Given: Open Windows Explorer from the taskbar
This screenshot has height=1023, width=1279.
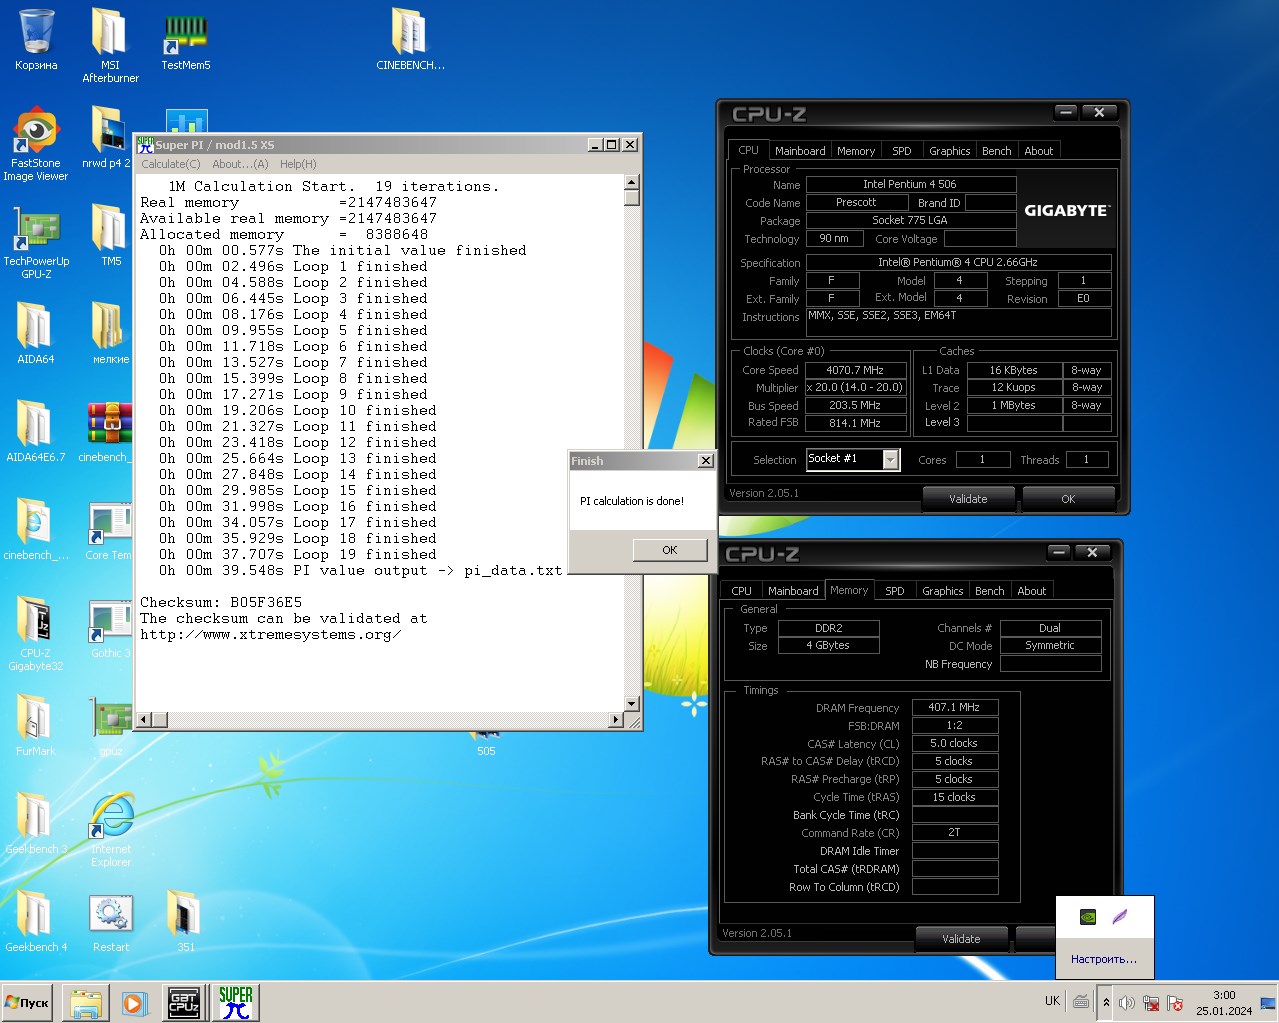Looking at the screenshot, I should pyautogui.click(x=86, y=1002).
